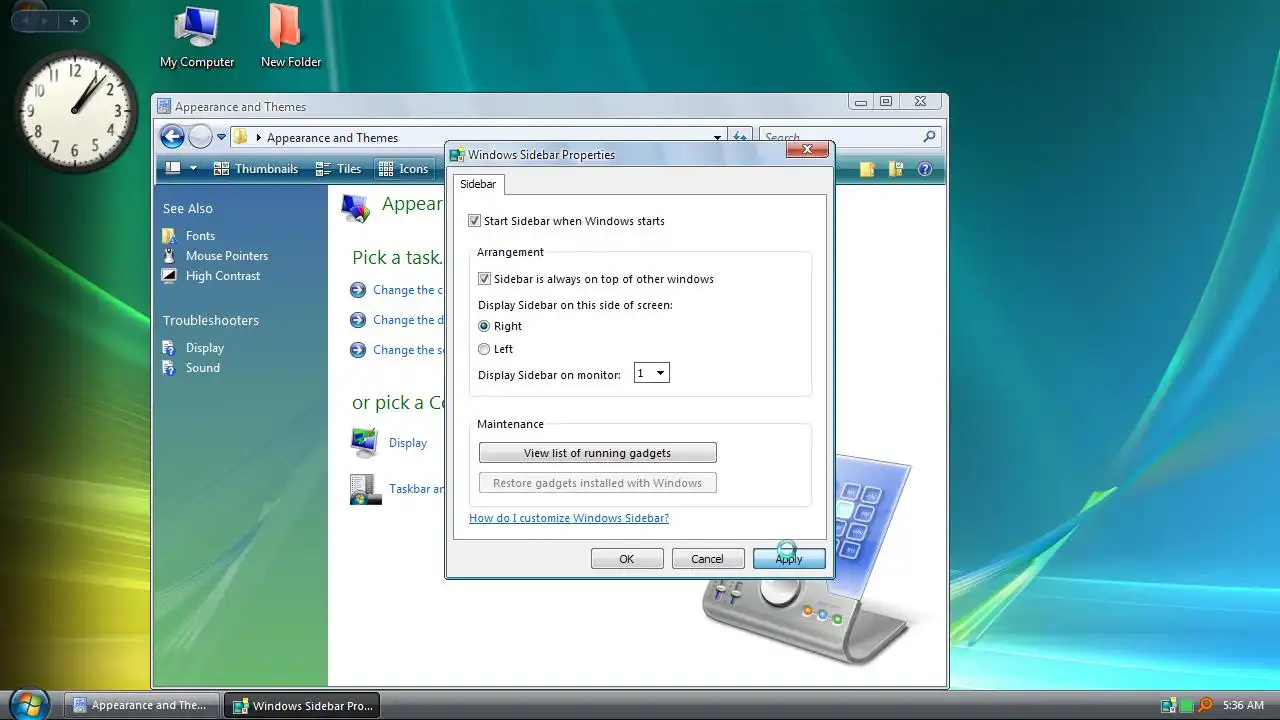The image size is (1280, 720).
Task: Switch to Thumbnails view
Action: 256,169
